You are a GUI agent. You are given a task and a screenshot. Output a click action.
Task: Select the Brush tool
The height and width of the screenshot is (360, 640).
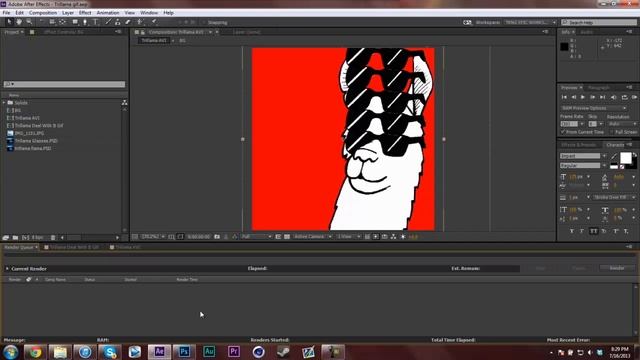click(x=108, y=22)
